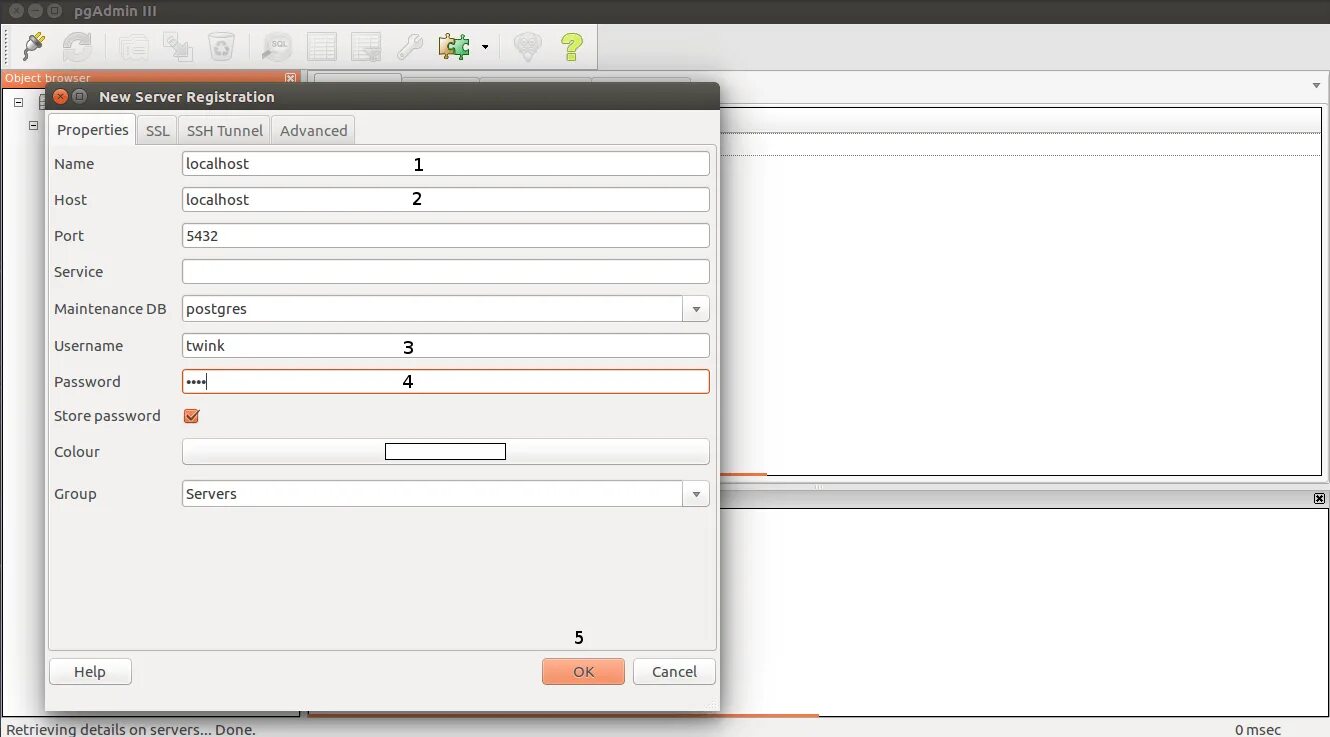Click the puzzle-piece Plugins icon

(454, 47)
